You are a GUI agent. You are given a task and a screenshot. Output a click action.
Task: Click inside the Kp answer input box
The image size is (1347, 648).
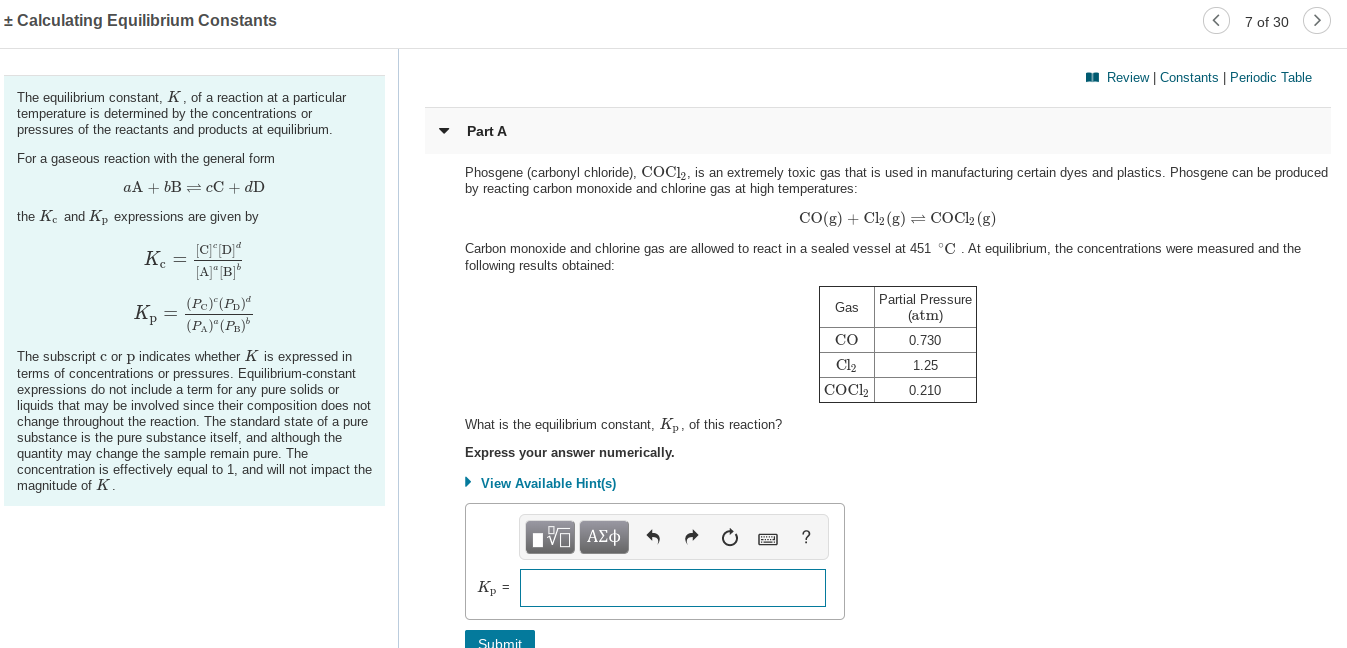pos(672,588)
